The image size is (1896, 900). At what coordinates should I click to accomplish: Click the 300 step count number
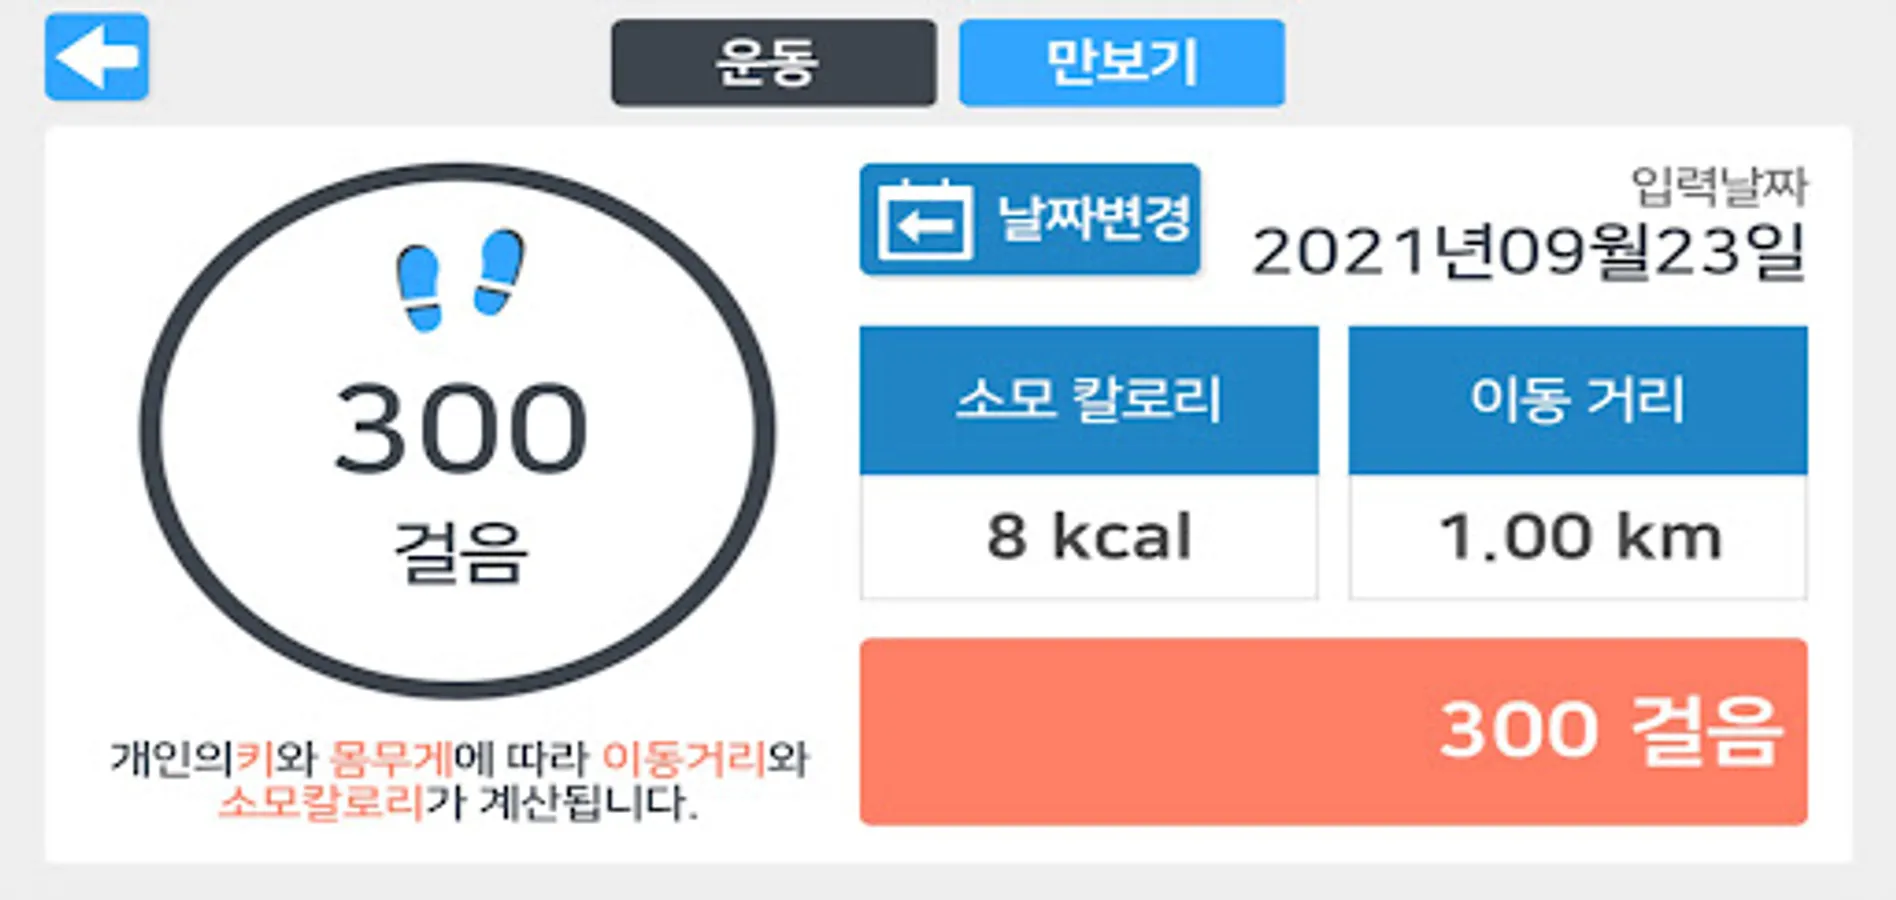[461, 428]
